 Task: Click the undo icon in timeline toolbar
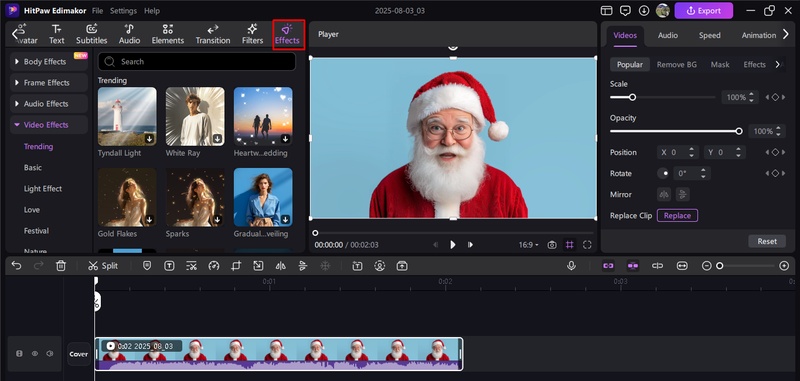[x=16, y=266]
